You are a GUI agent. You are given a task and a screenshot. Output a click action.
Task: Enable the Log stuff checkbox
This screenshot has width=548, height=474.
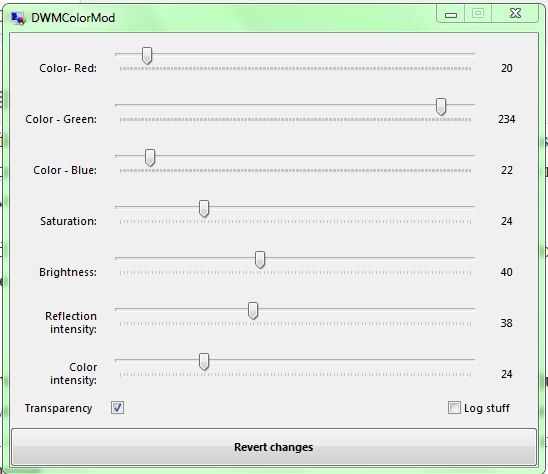coord(454,408)
